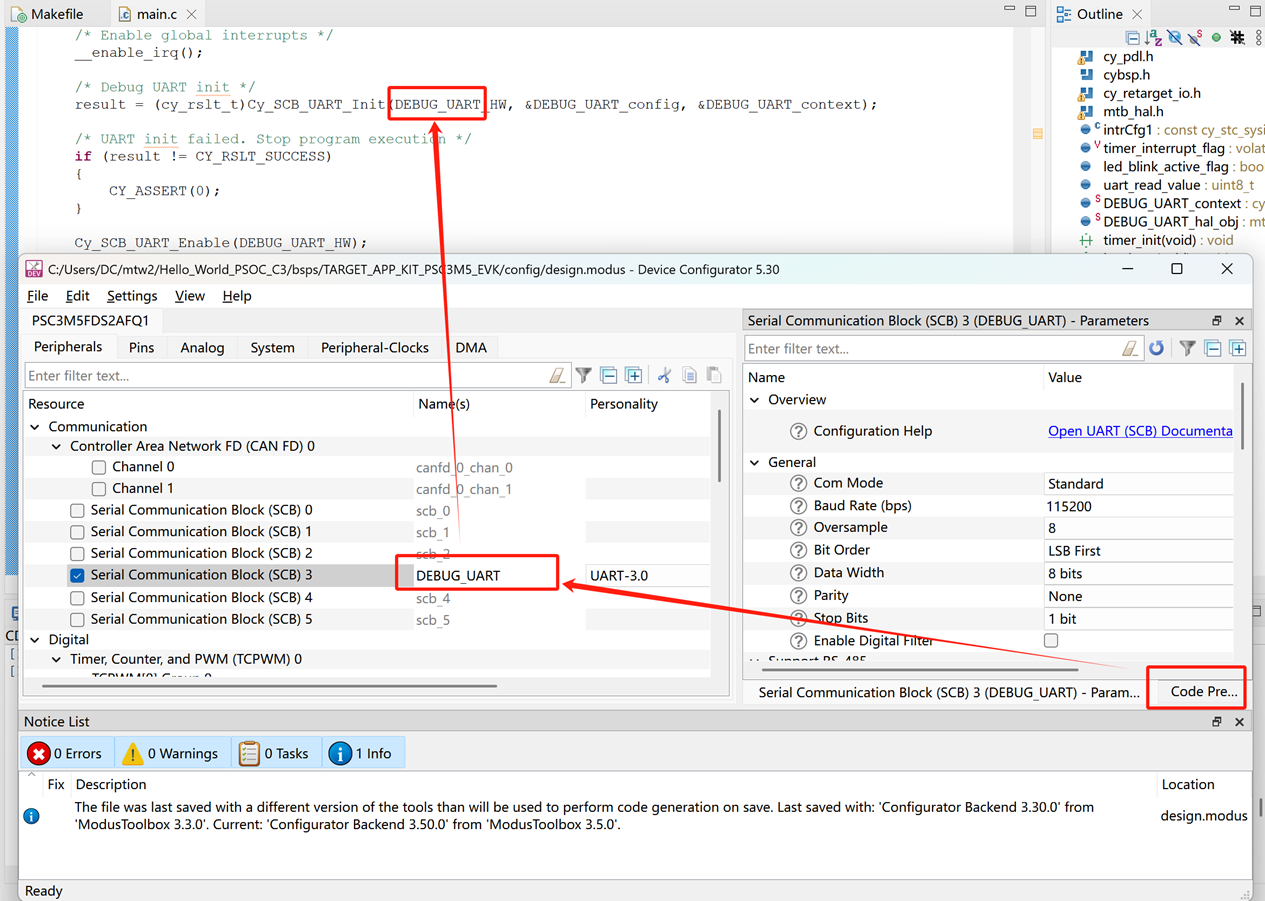The width and height of the screenshot is (1265, 901).
Task: Reset parameters using the blue refresh icon
Action: 1156,348
